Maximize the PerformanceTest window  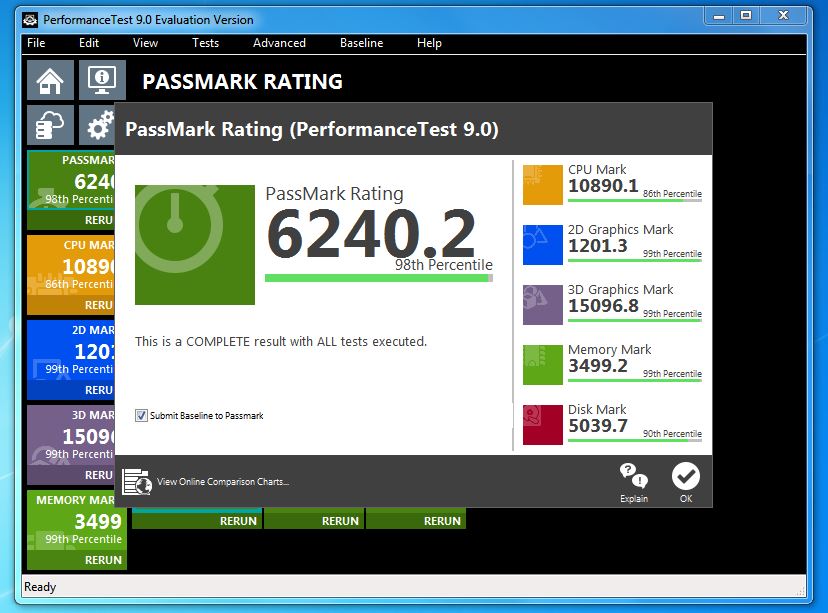(x=746, y=15)
